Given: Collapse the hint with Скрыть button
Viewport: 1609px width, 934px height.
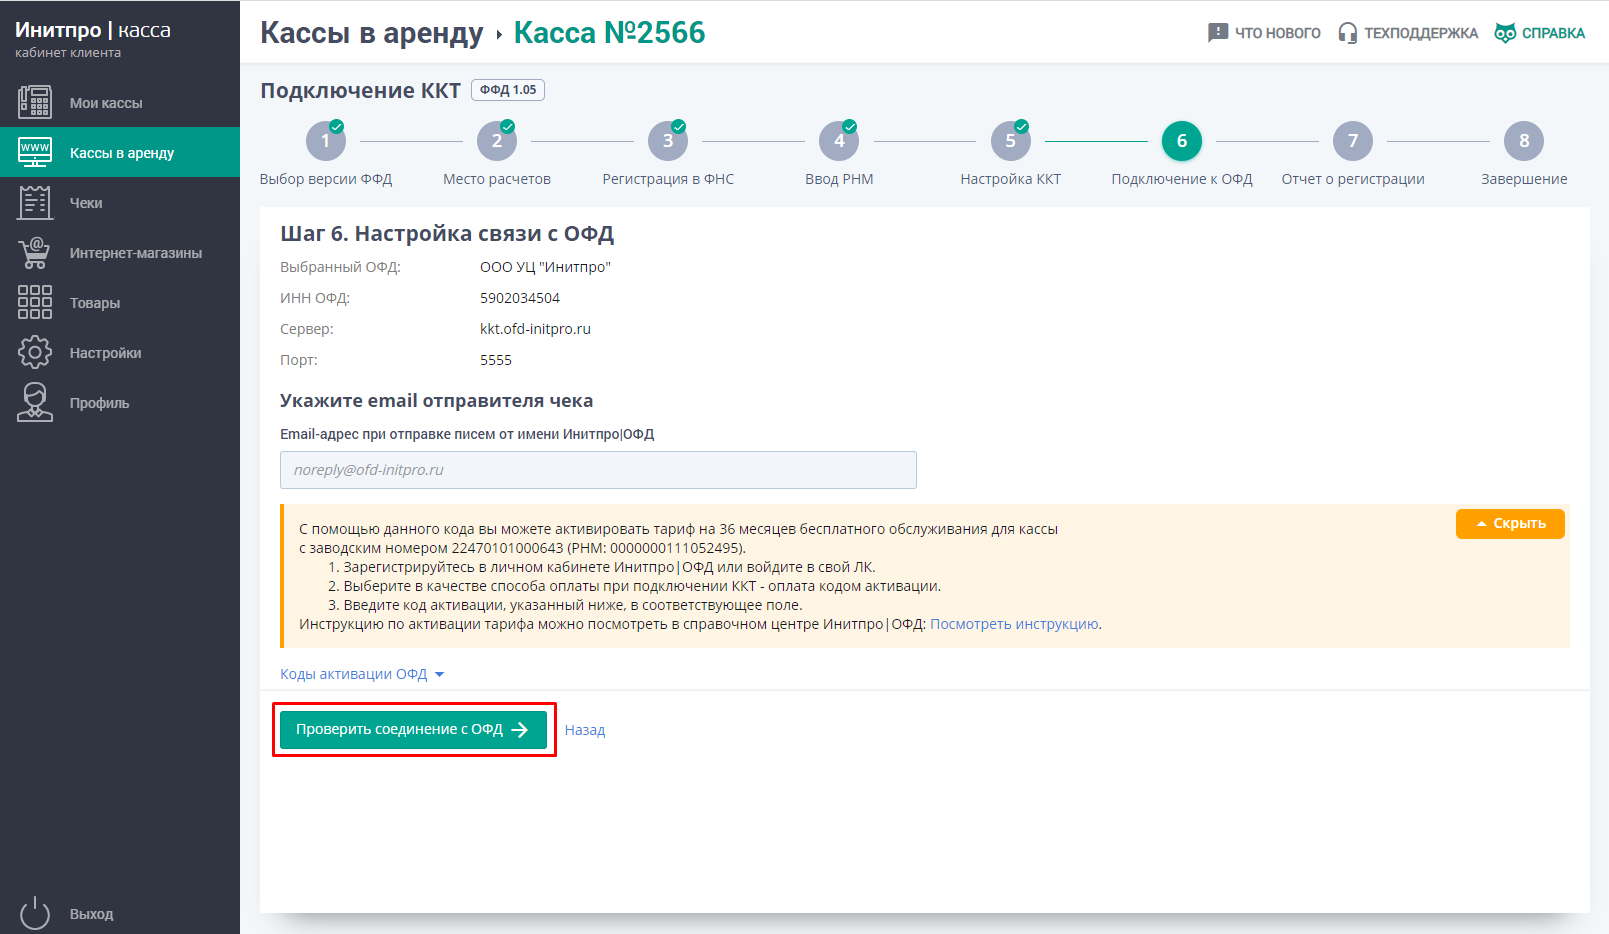Looking at the screenshot, I should point(1510,524).
